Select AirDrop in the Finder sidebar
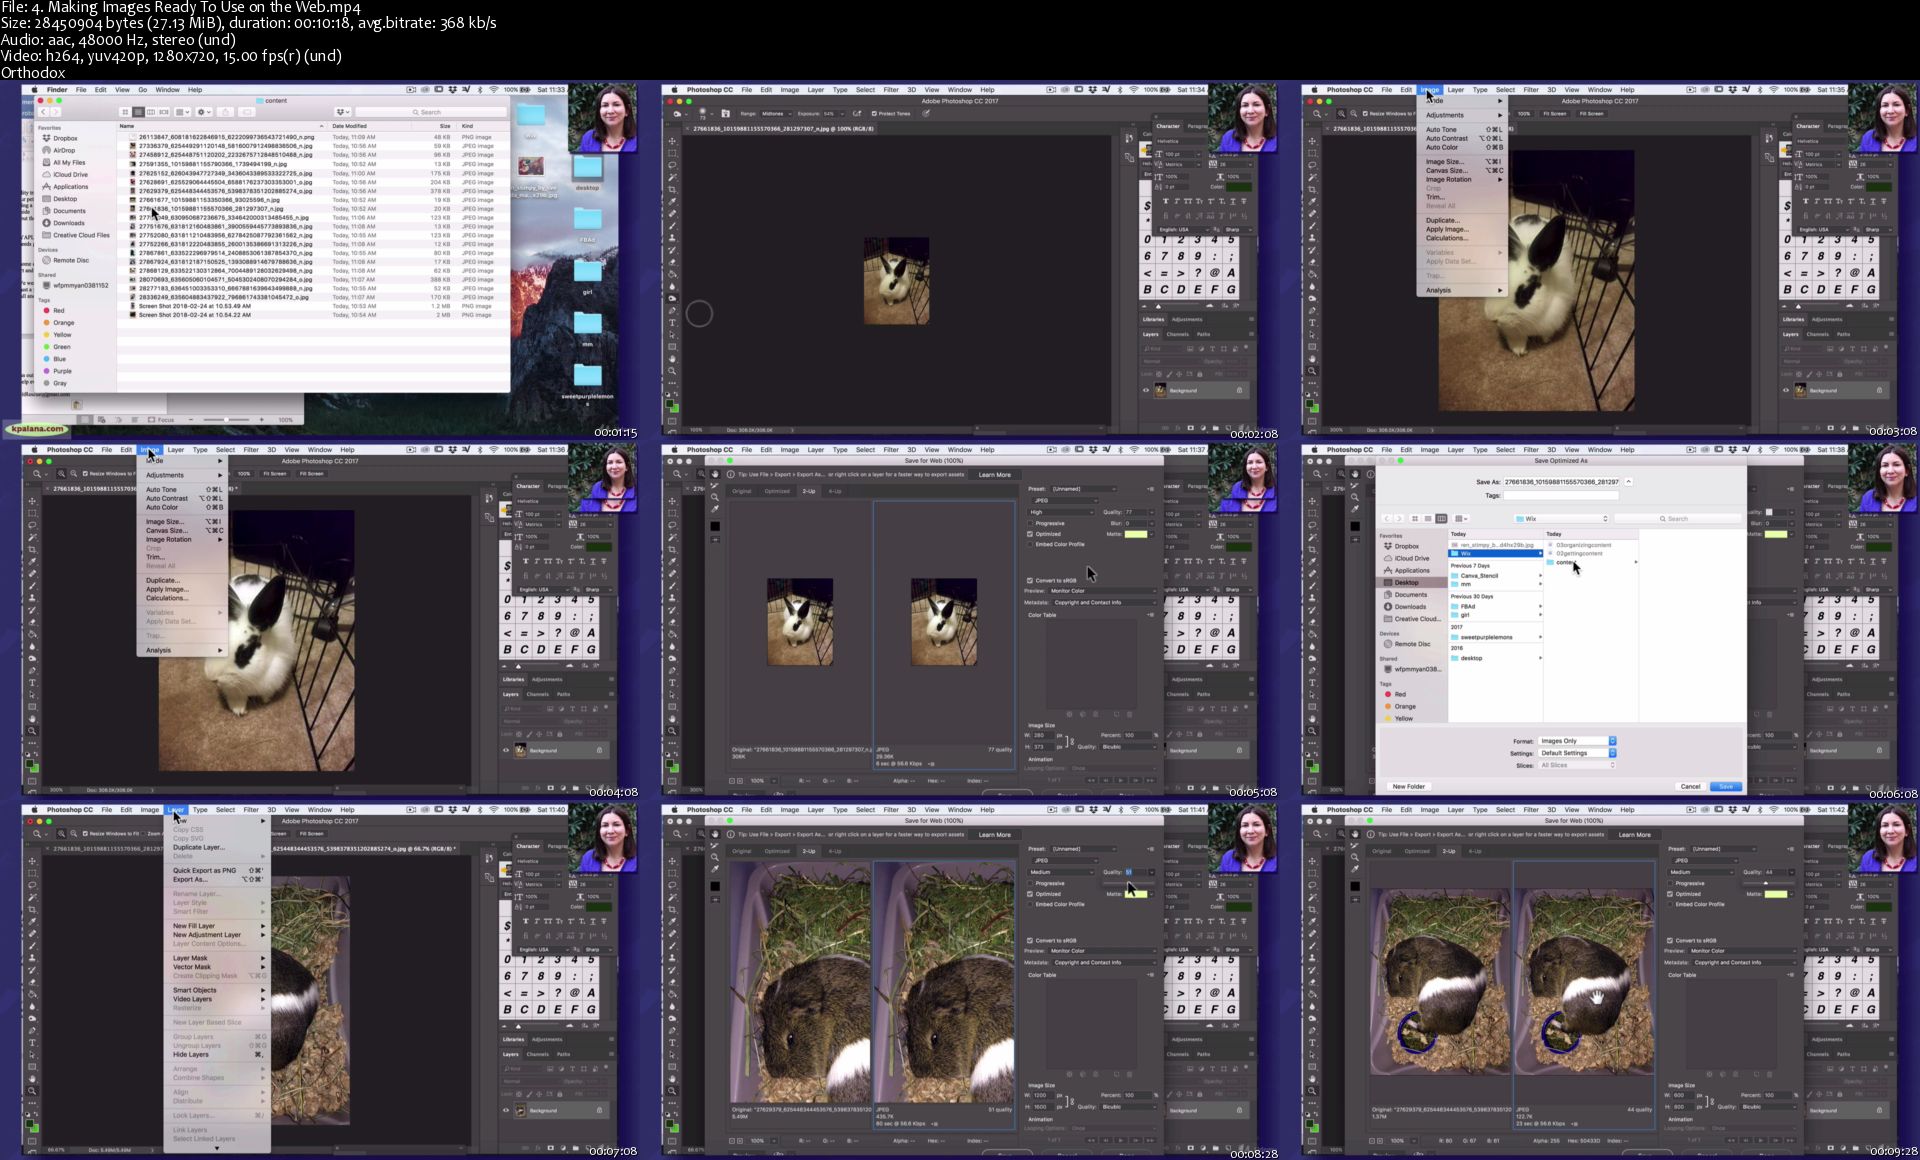The height and width of the screenshot is (1160, 1920). [x=62, y=150]
